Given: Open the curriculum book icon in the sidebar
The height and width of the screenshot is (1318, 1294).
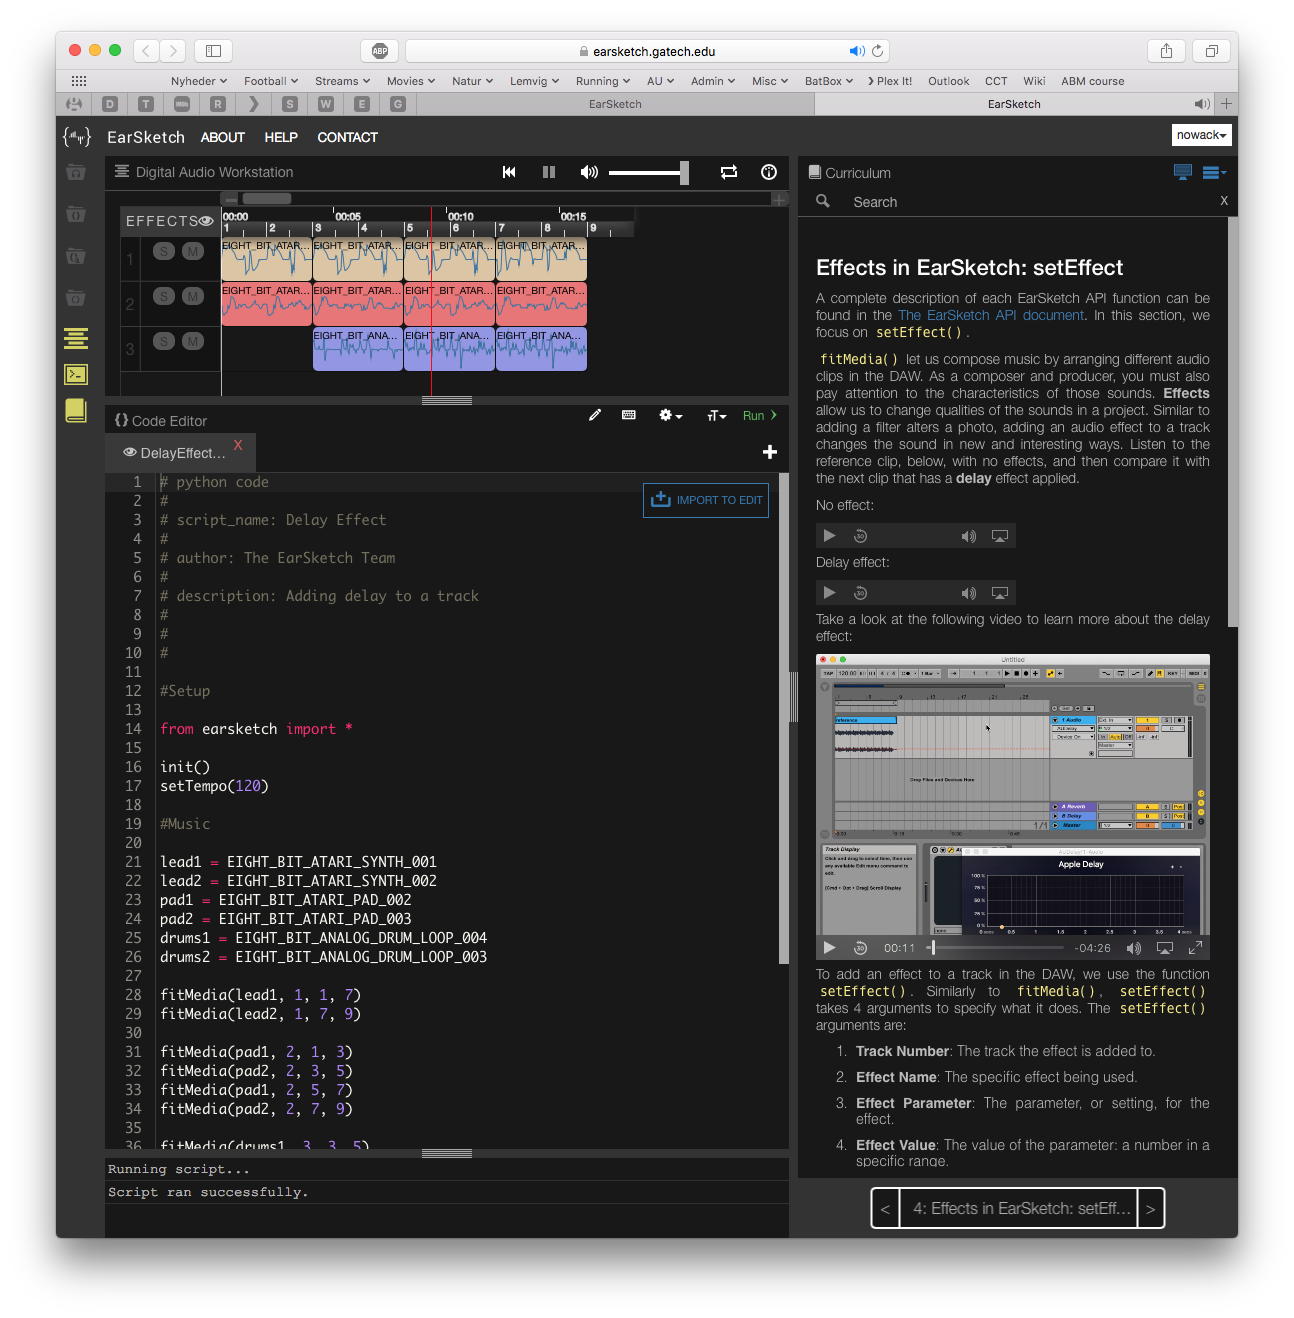Looking at the screenshot, I should tap(76, 410).
